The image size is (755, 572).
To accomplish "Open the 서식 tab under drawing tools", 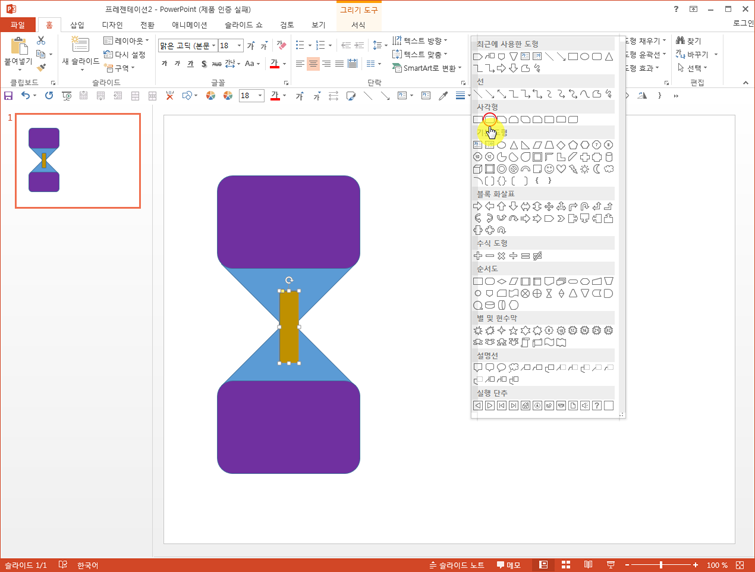I will click(x=359, y=25).
